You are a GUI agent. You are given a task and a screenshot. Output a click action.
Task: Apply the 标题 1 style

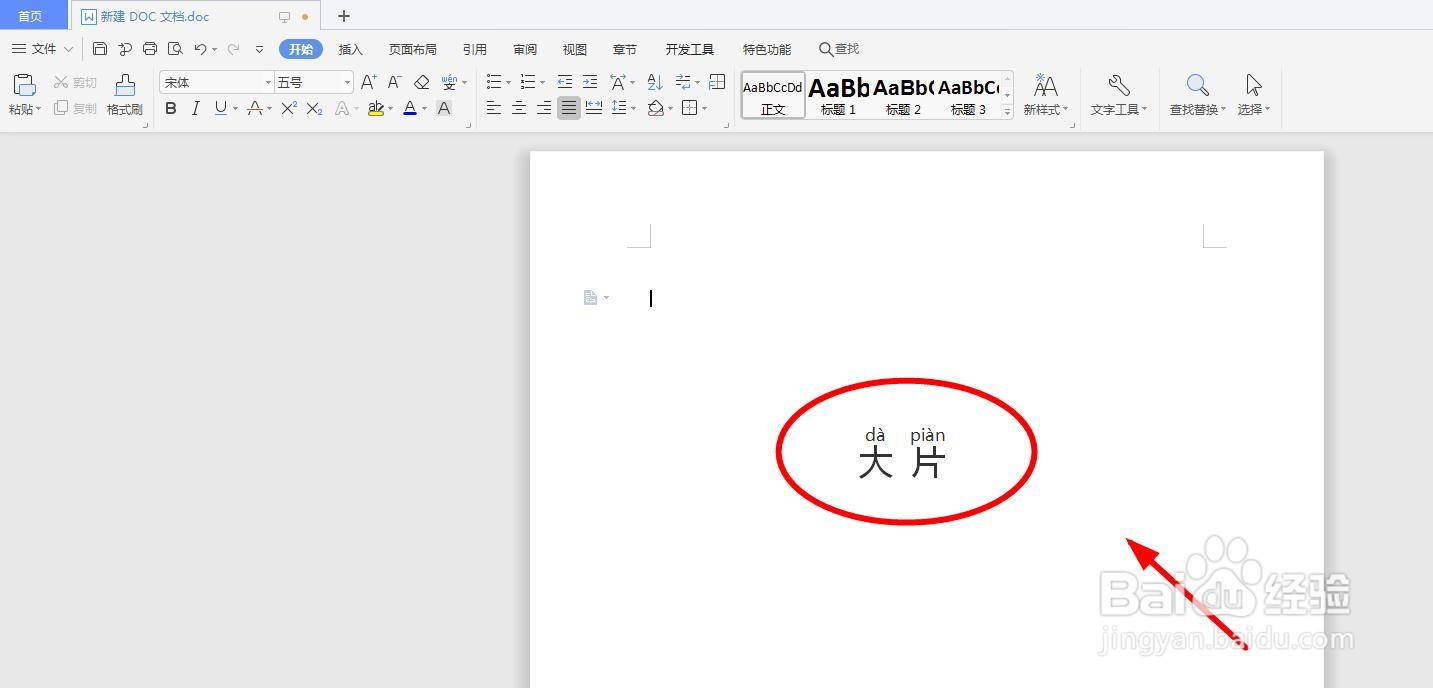pos(838,95)
